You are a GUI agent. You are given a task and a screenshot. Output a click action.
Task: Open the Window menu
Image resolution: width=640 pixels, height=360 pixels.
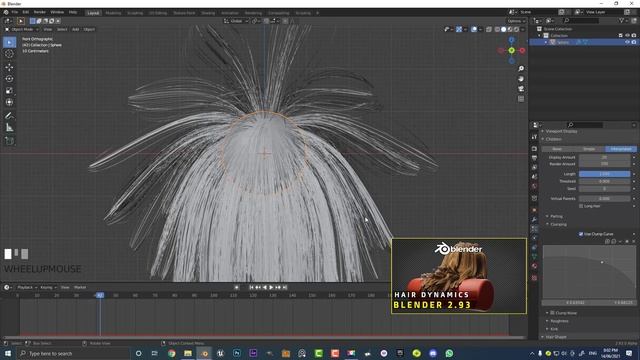[57, 12]
